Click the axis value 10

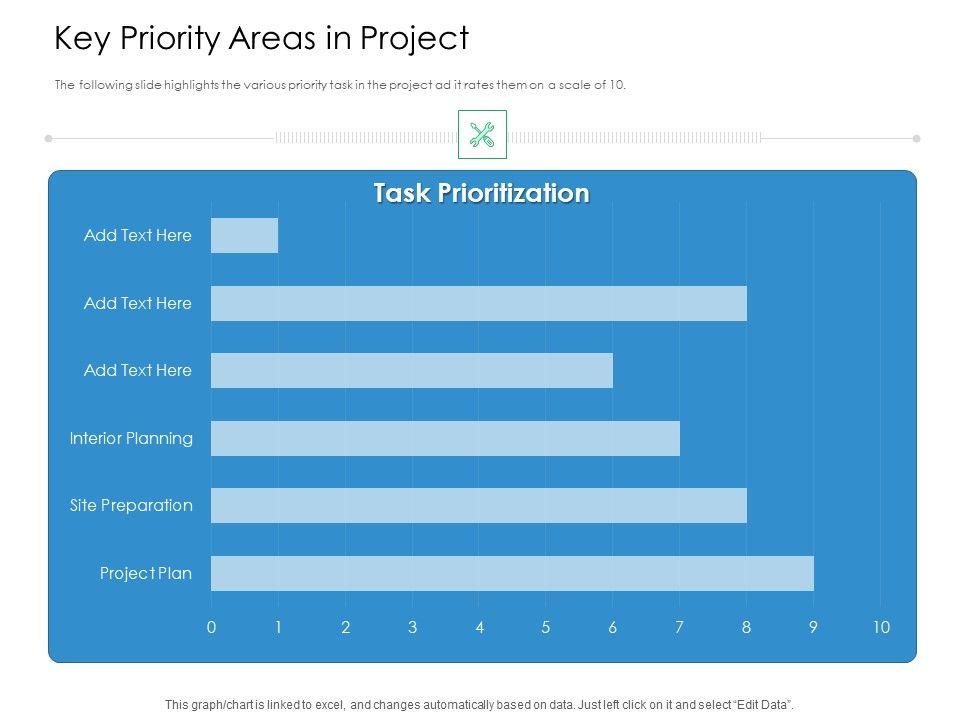880,627
